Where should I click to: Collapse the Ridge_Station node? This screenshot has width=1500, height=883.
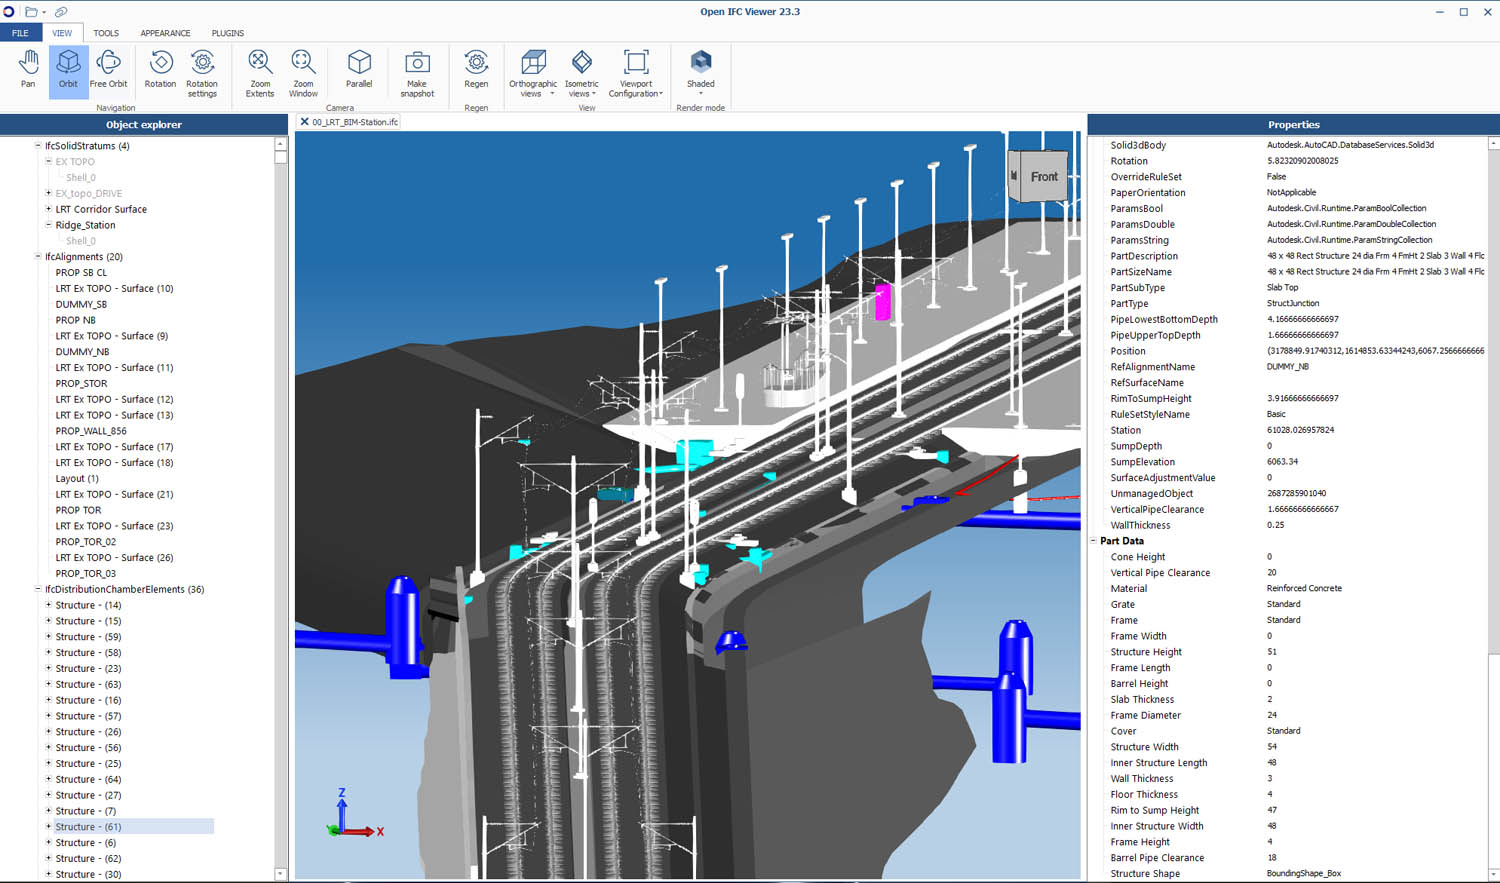point(48,225)
